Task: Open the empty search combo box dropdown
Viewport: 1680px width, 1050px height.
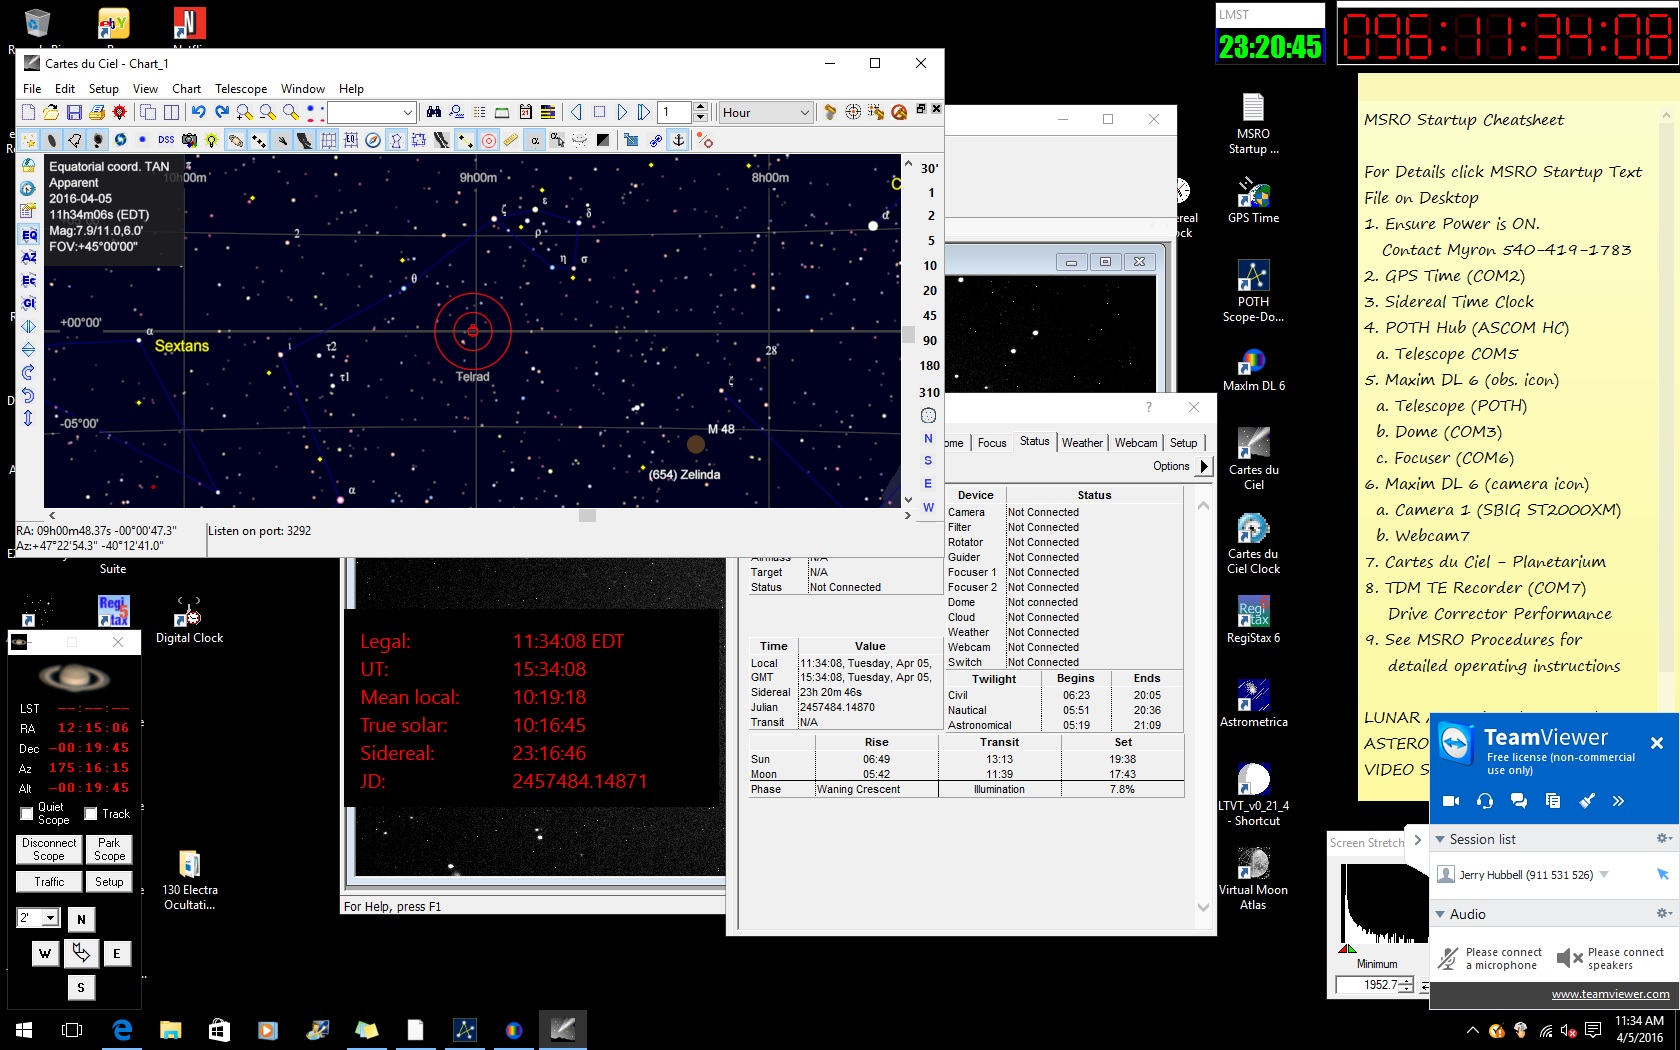Action: [x=408, y=113]
